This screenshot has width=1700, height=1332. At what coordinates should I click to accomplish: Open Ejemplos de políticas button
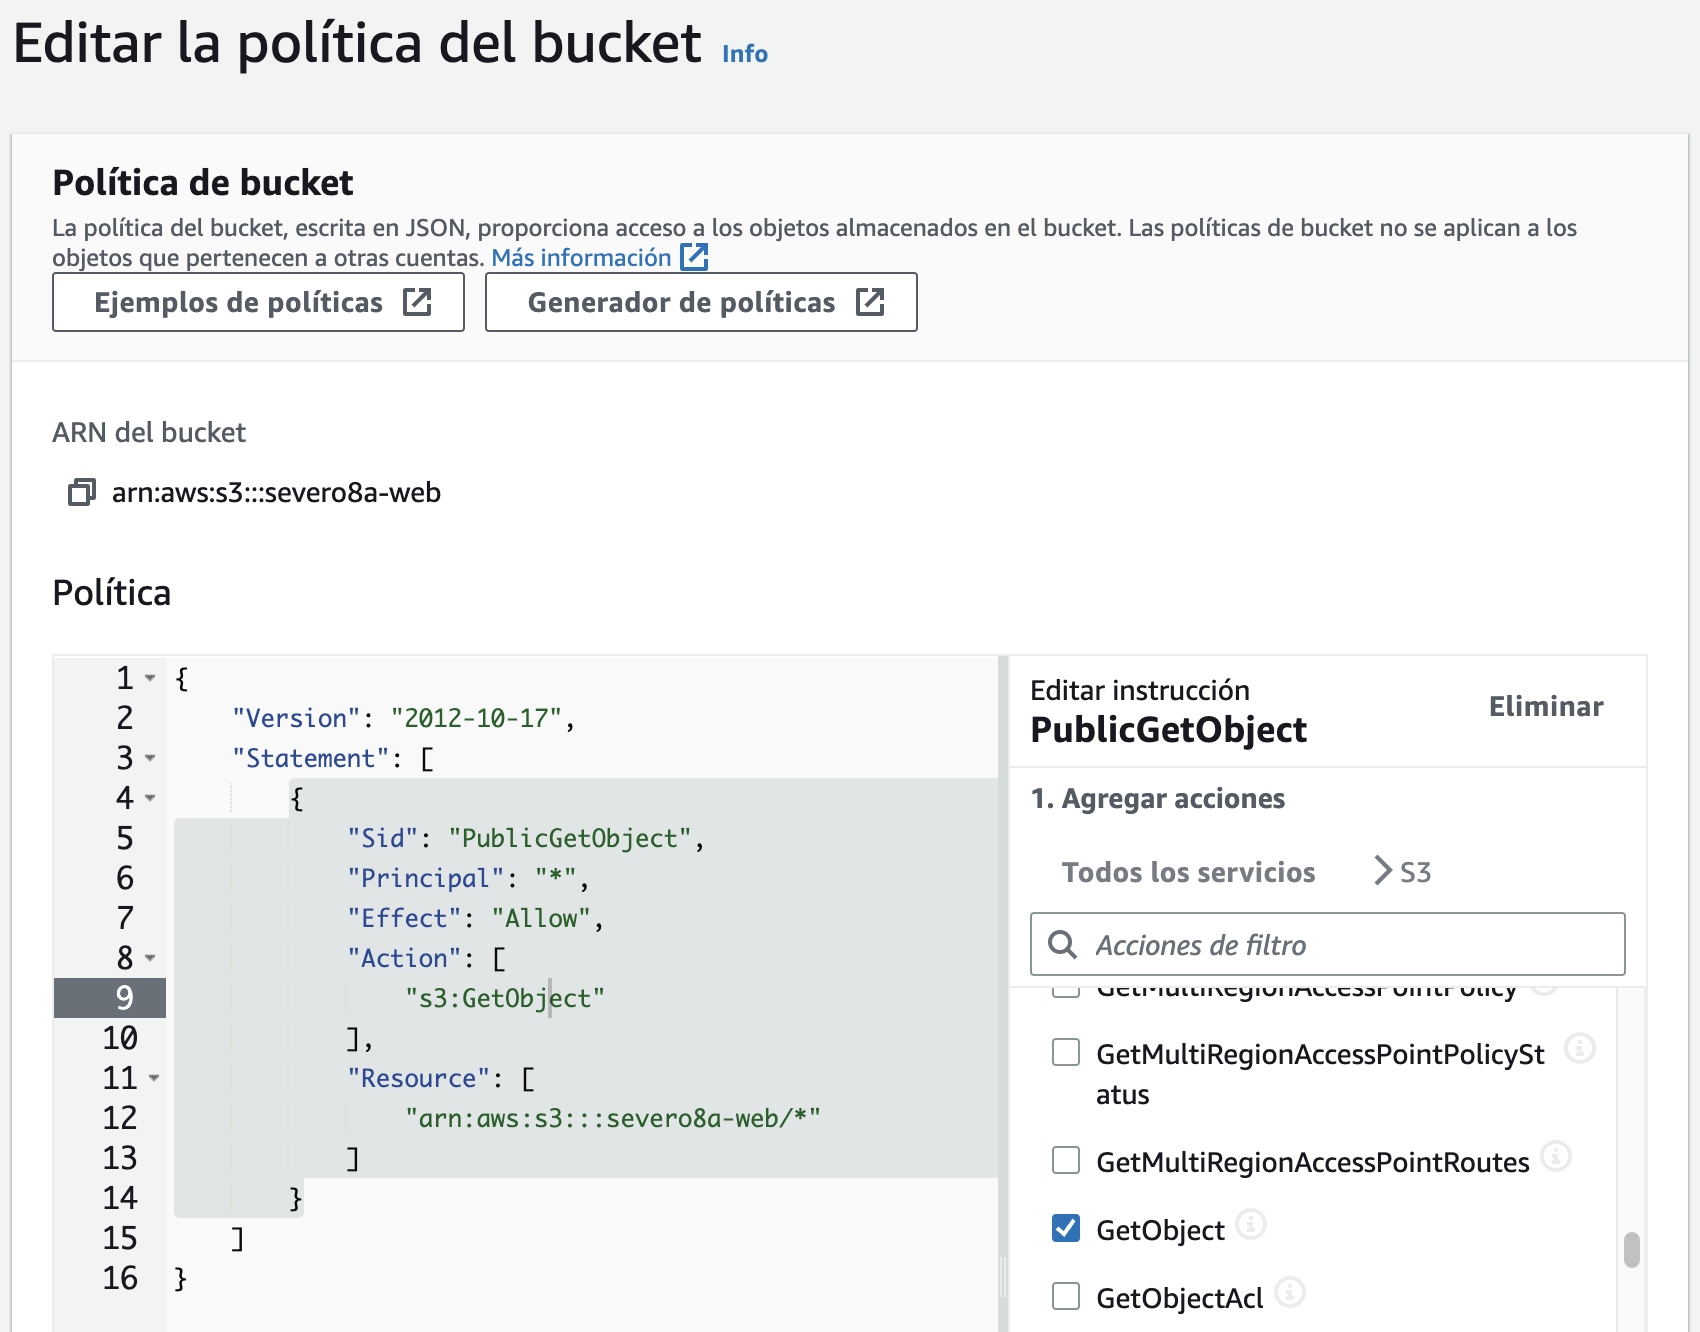pyautogui.click(x=258, y=302)
